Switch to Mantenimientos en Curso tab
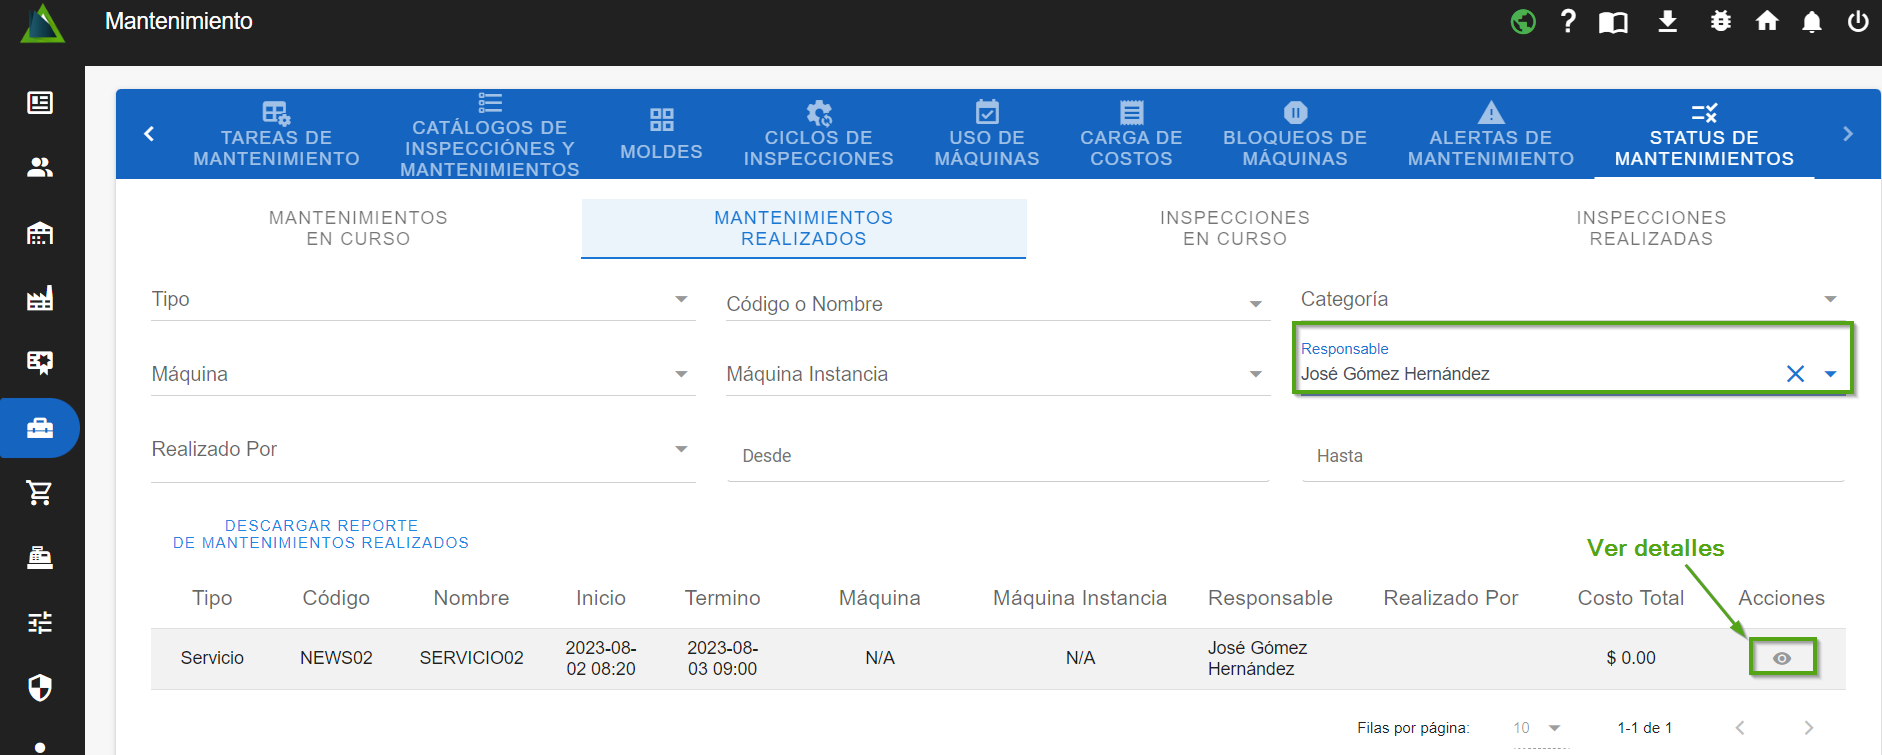 point(358,228)
